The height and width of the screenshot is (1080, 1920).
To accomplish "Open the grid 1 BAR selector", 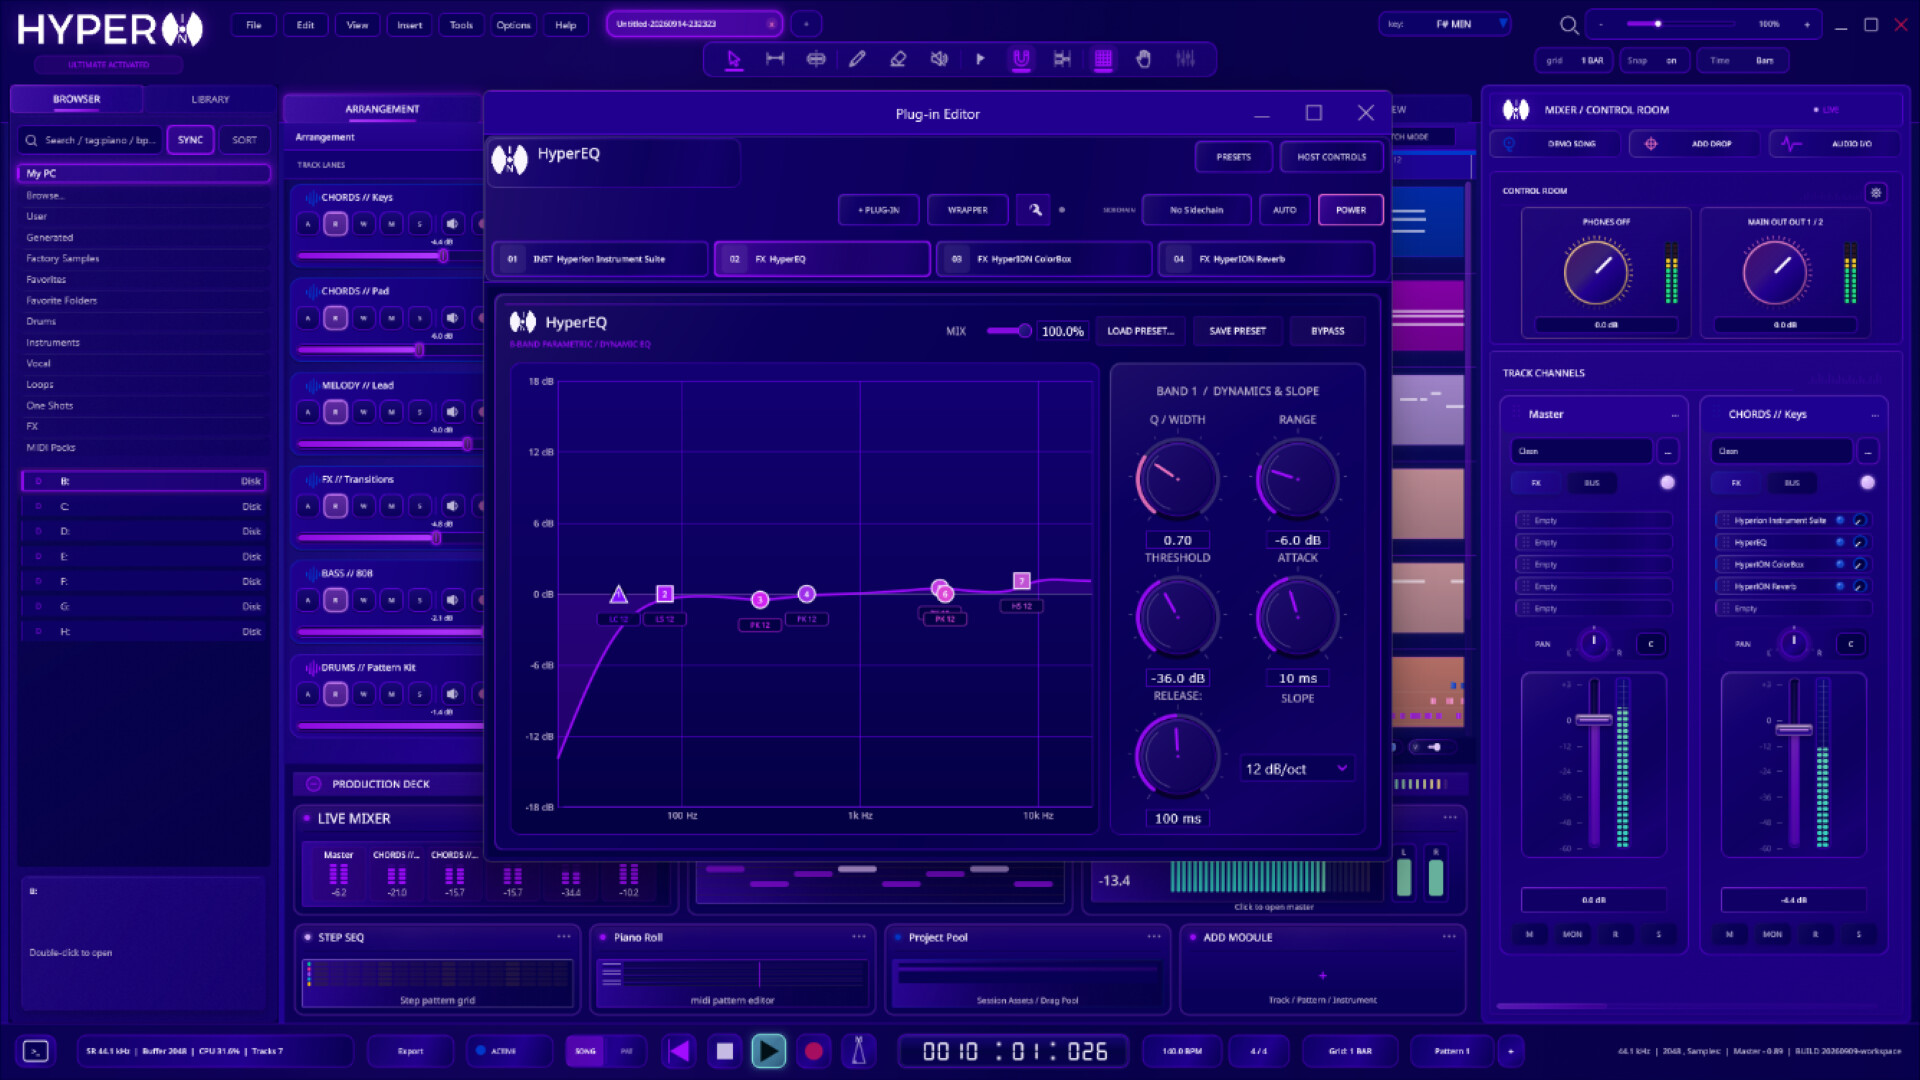I will 1574,61.
